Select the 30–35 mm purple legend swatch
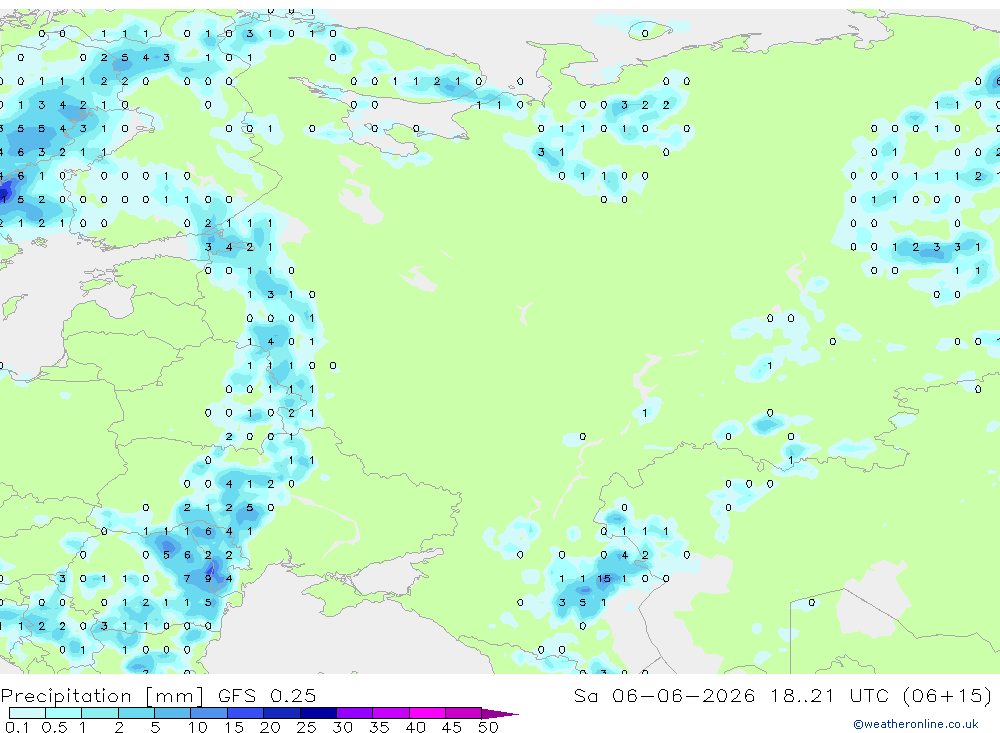The image size is (1000, 733). 355,713
